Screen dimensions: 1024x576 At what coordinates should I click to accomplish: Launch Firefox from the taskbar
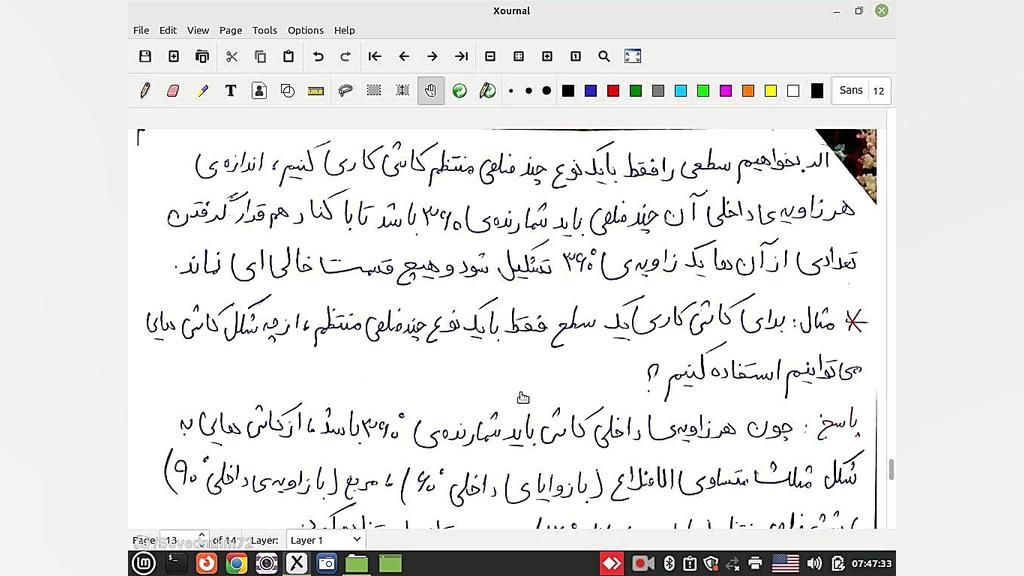point(206,563)
